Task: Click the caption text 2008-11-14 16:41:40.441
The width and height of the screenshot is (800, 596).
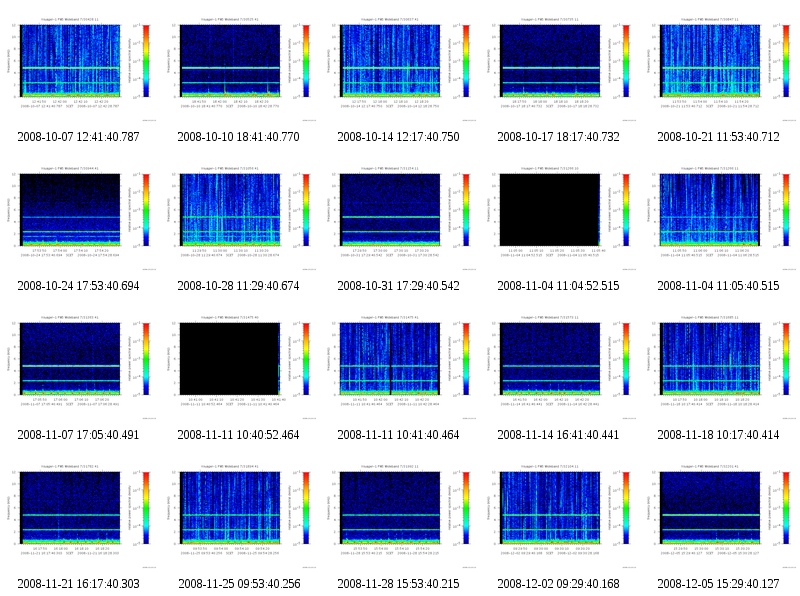Action: pos(558,435)
